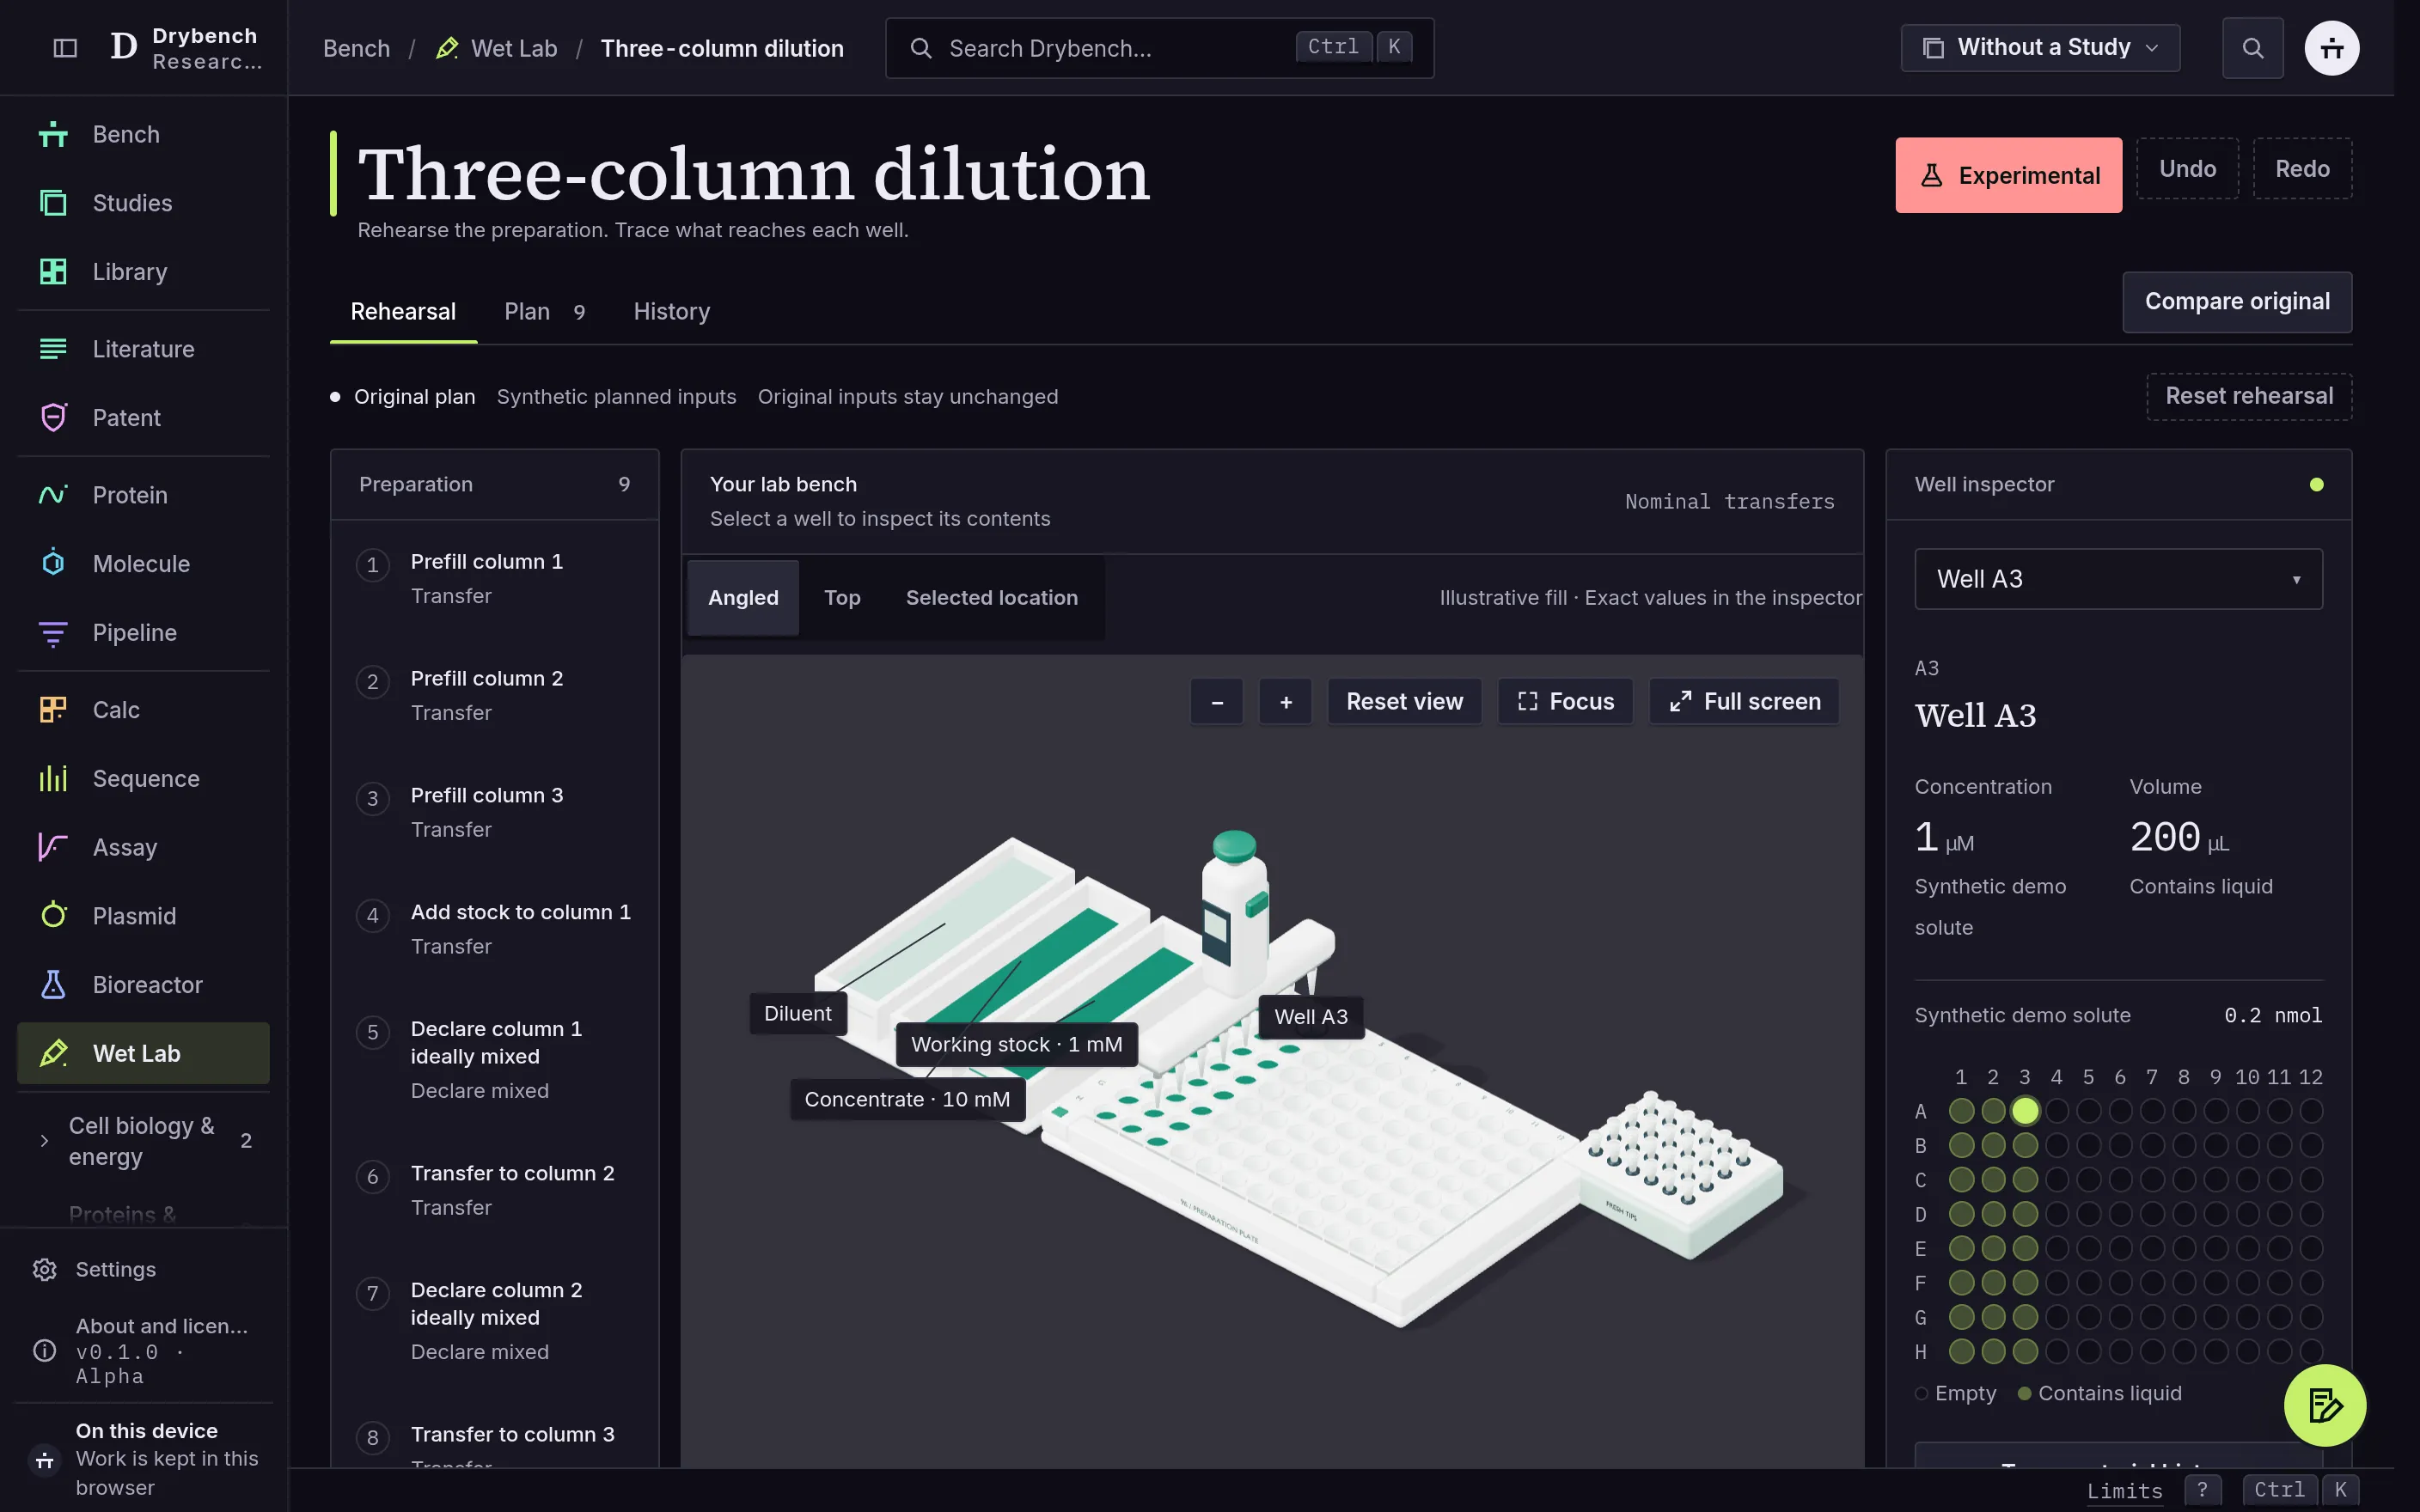Viewport: 2420px width, 1512px height.
Task: Switch bench view to Selected location
Action: coord(991,598)
